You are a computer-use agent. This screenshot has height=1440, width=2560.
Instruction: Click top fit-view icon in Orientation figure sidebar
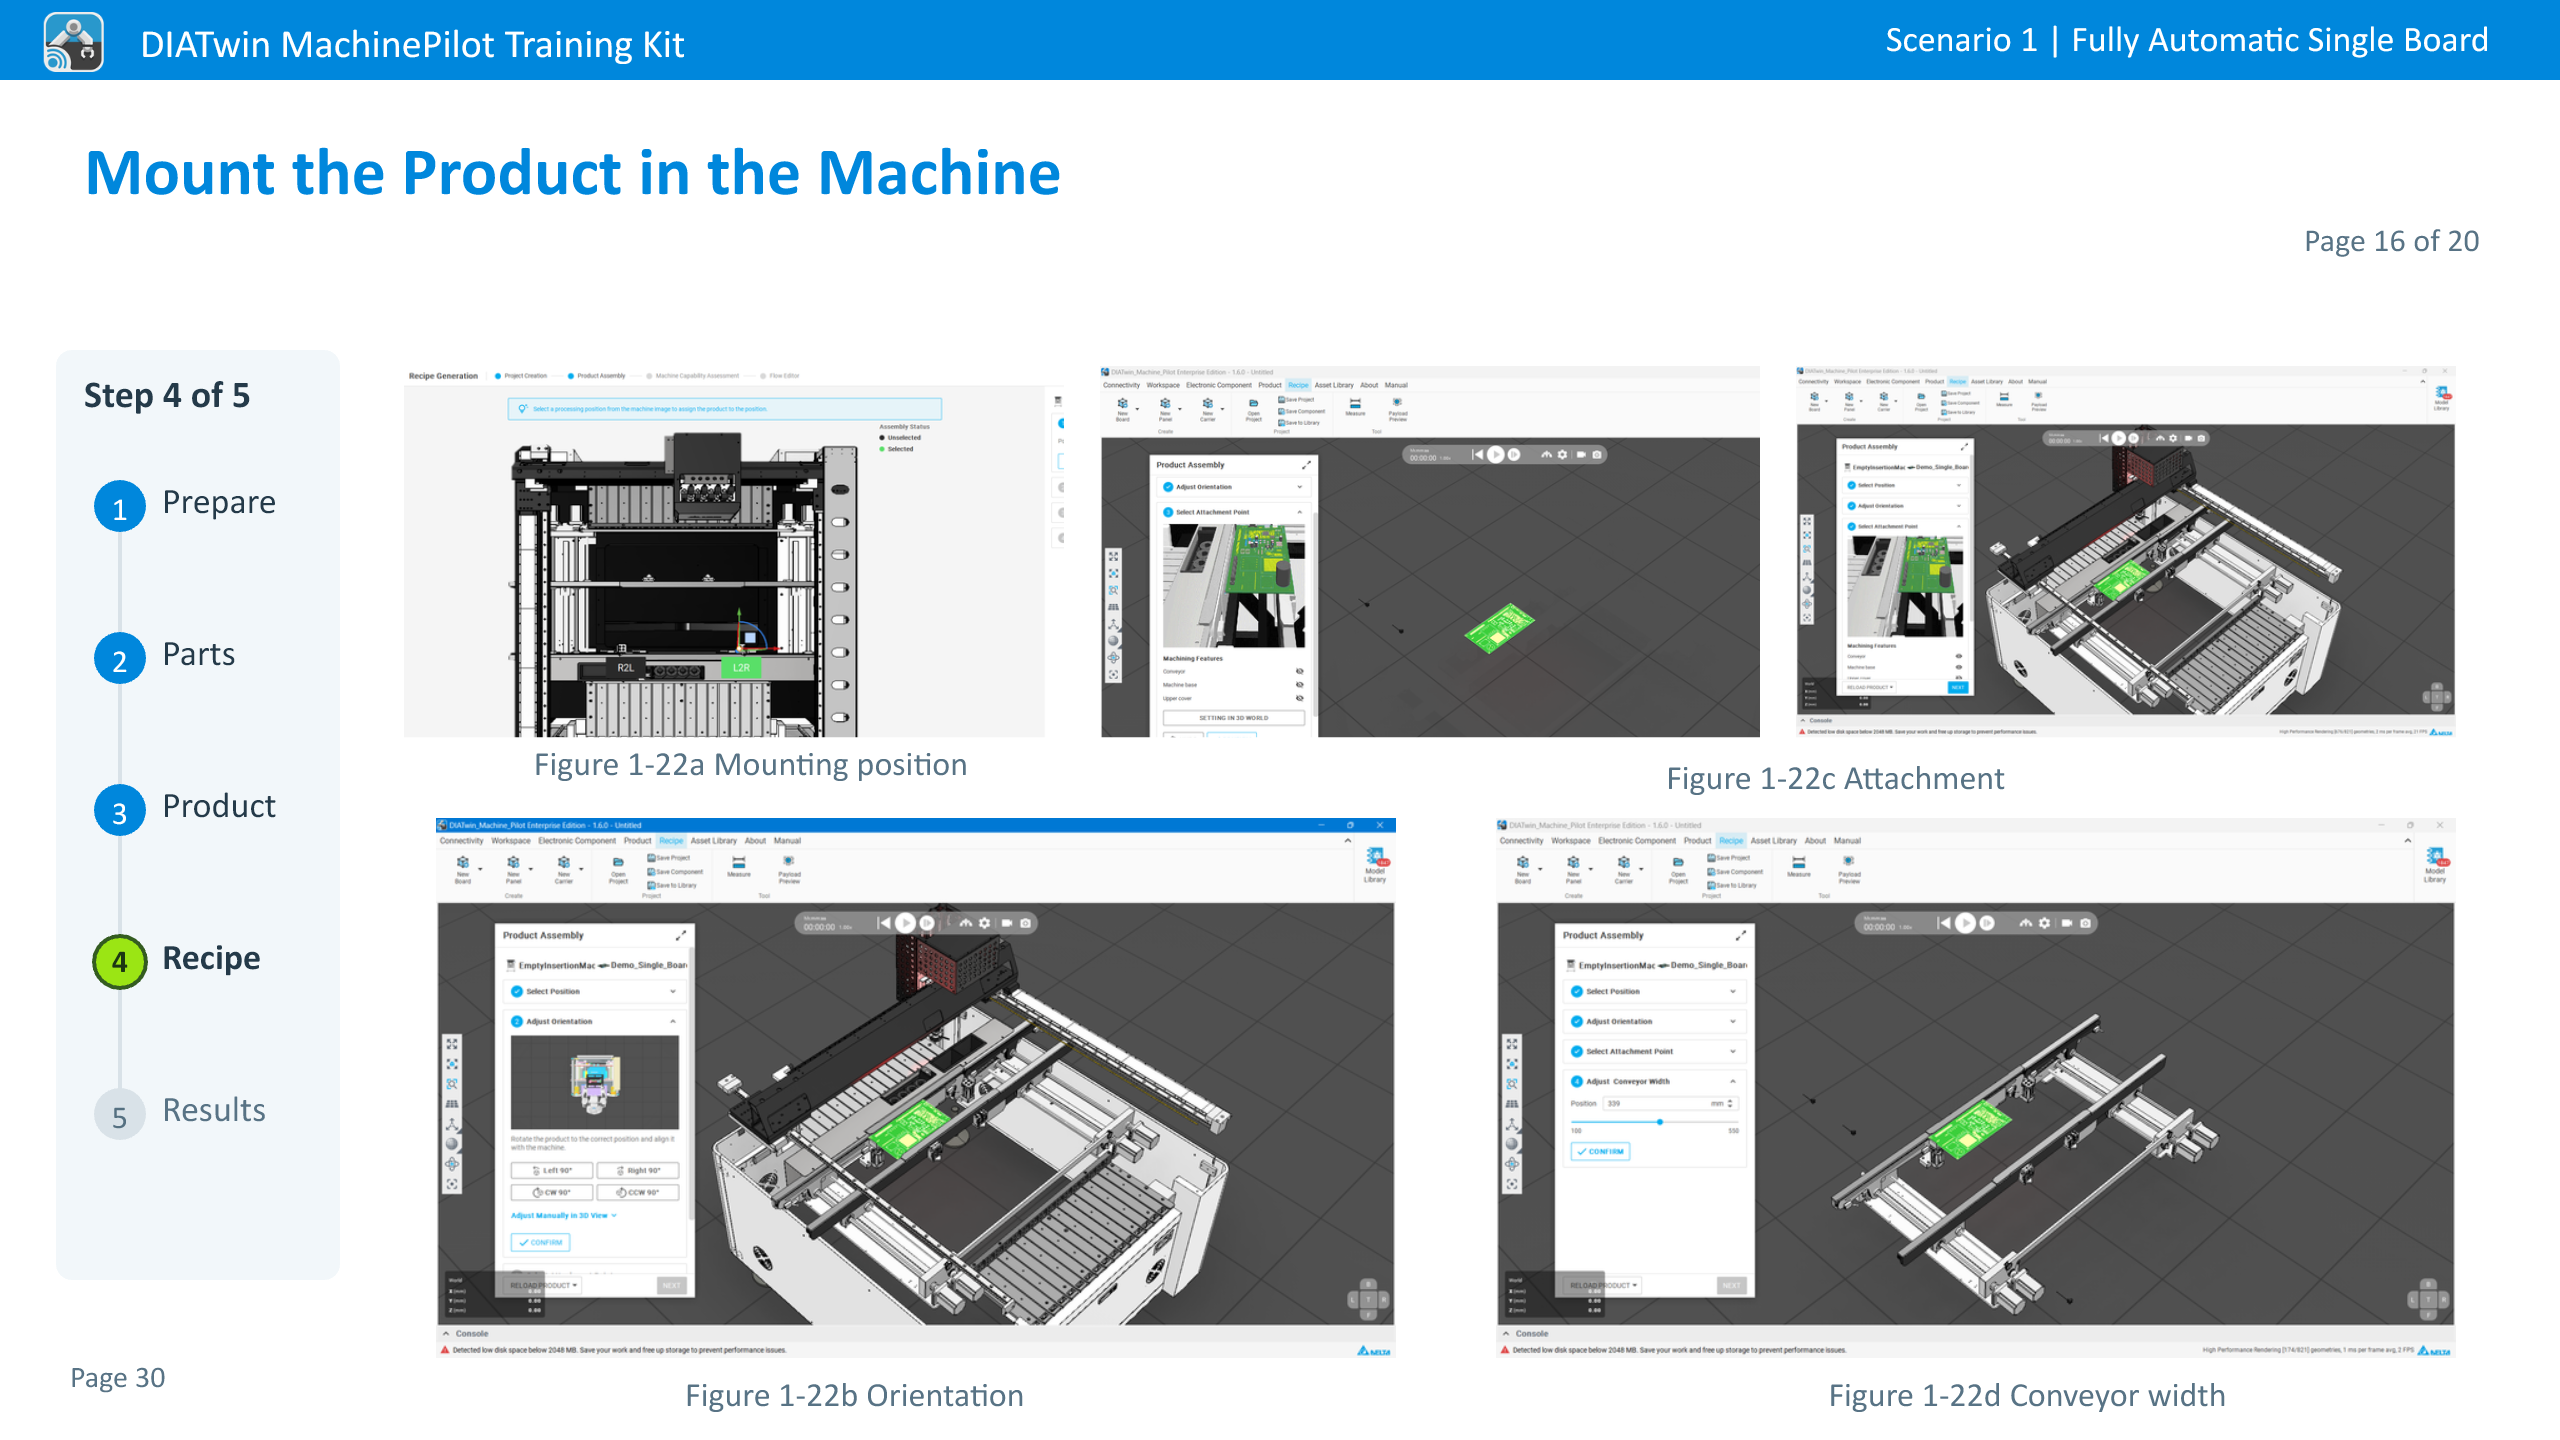452,1043
